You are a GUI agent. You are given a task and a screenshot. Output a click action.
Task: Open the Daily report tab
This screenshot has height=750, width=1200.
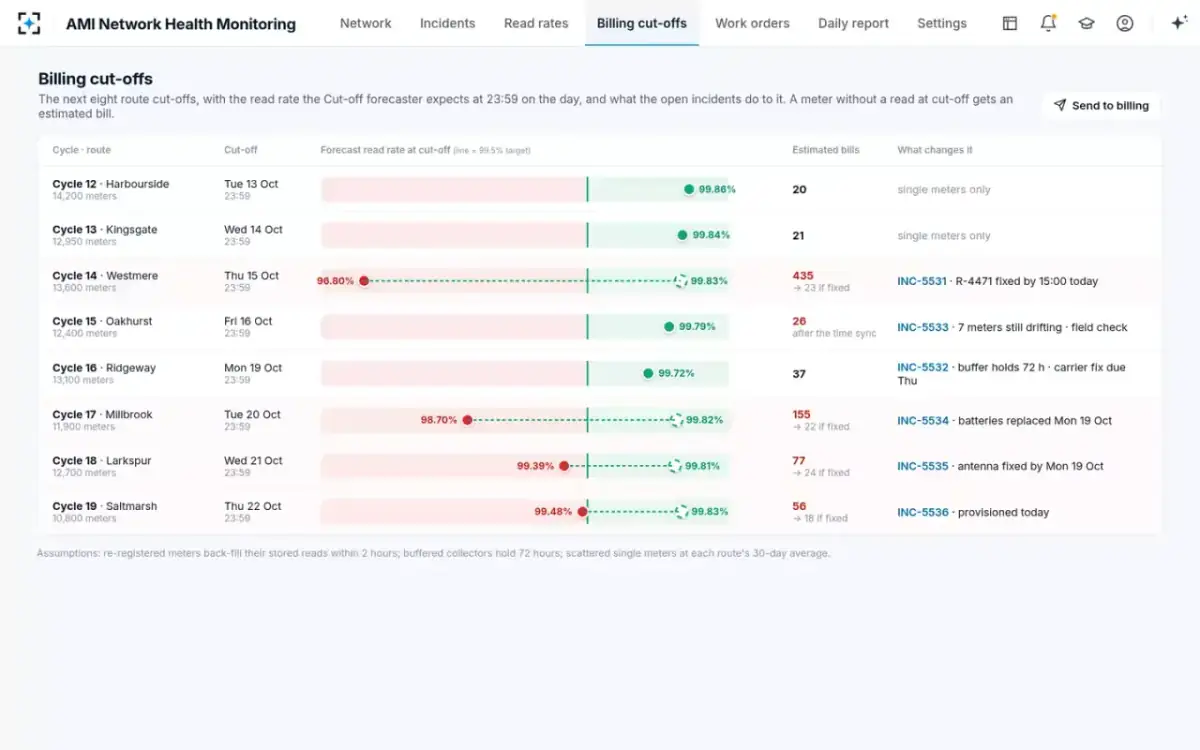pos(853,23)
